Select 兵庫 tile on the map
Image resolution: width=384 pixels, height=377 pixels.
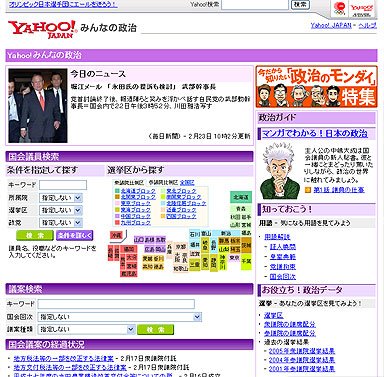[169, 250]
